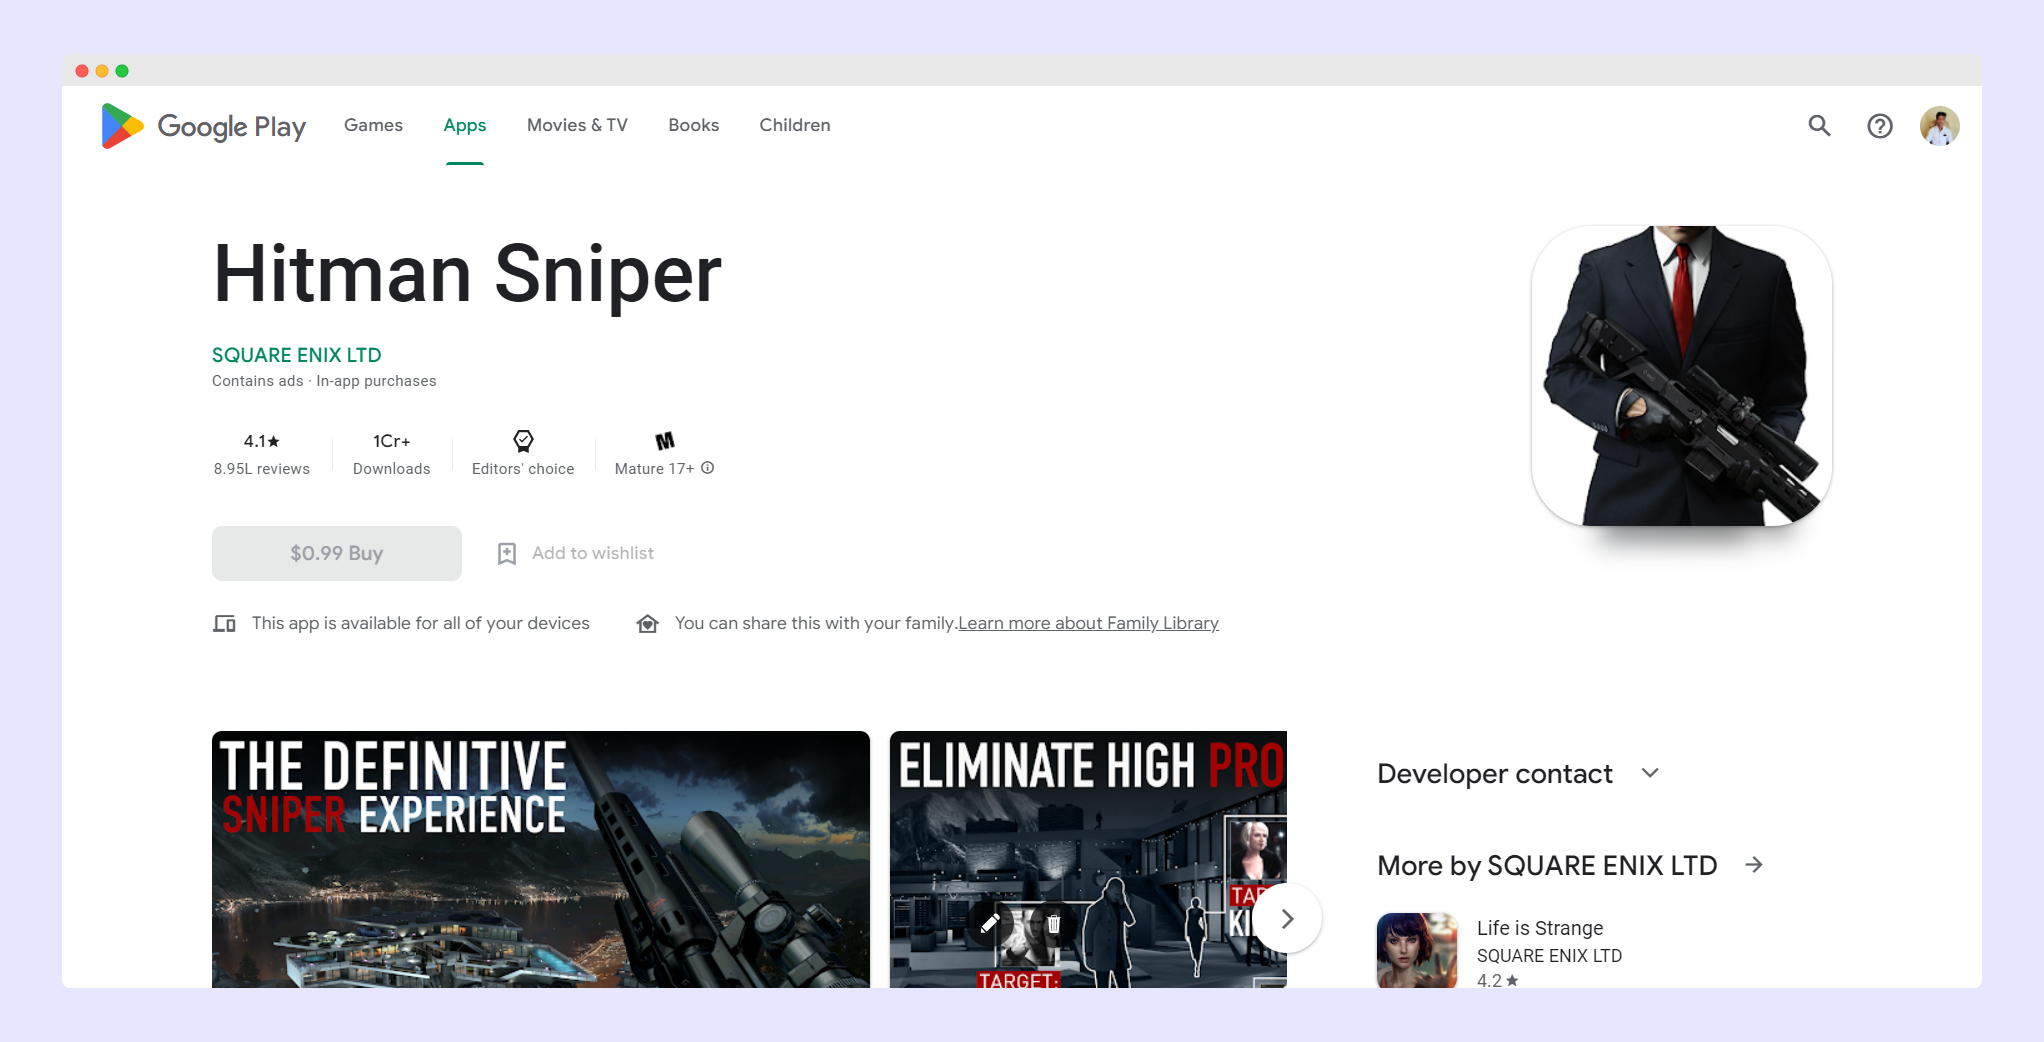Screen dimensions: 2044x1042
Task: Expand the Developer contact section
Action: click(1650, 772)
